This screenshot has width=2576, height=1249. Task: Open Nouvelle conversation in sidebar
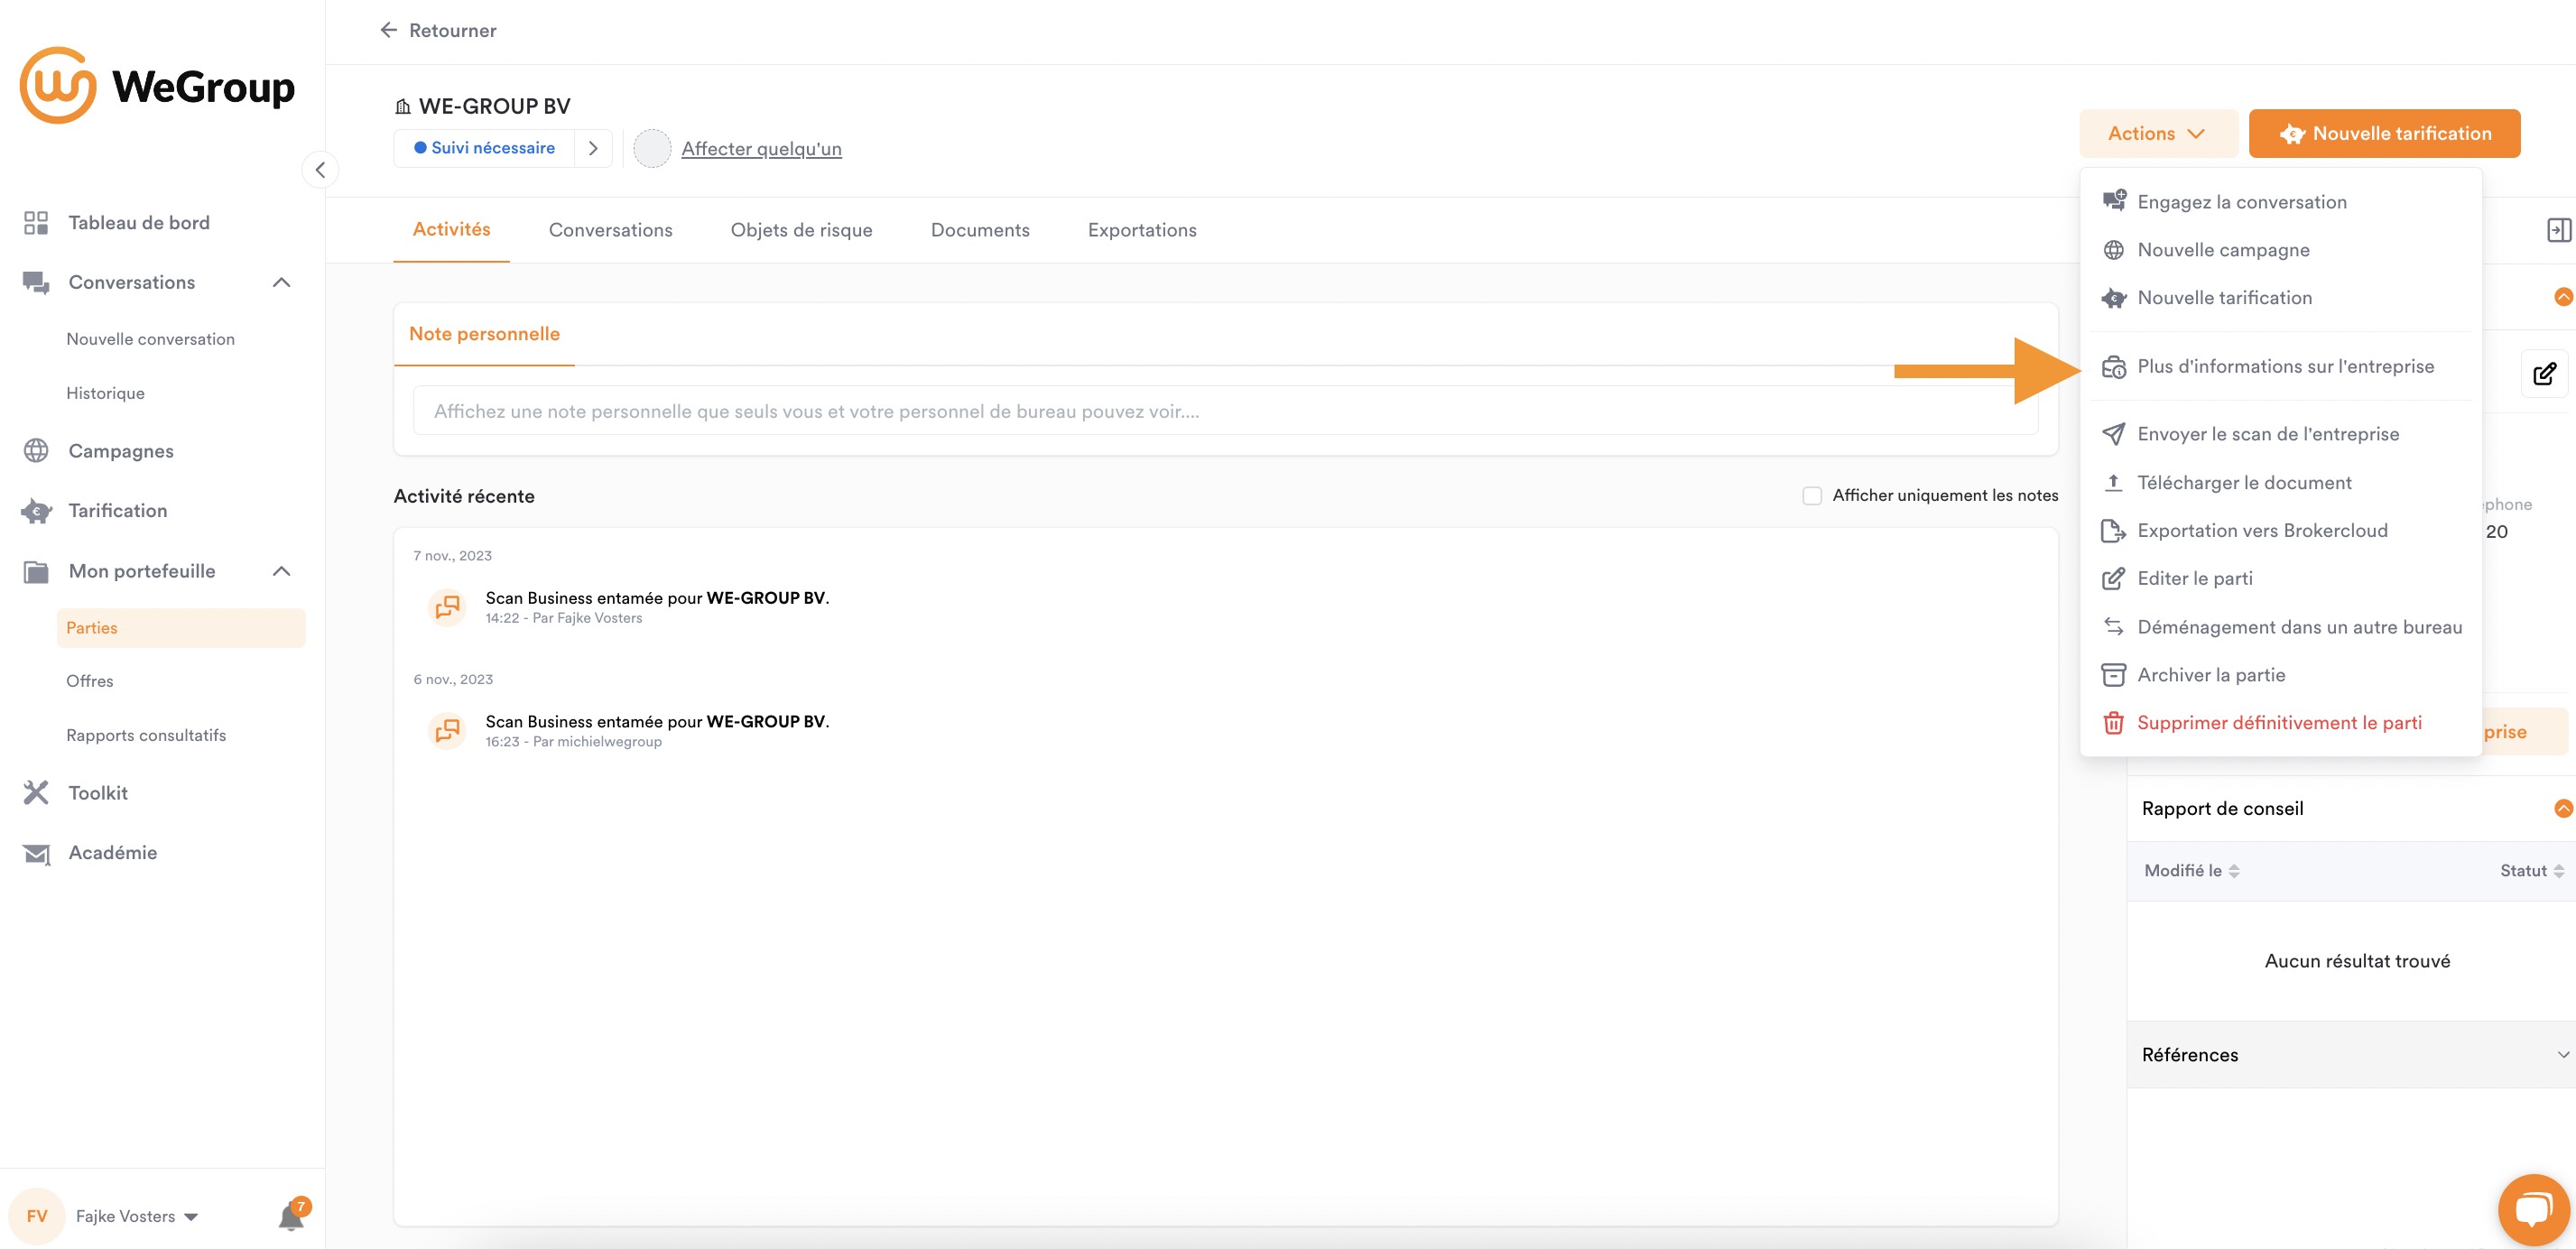coord(151,339)
